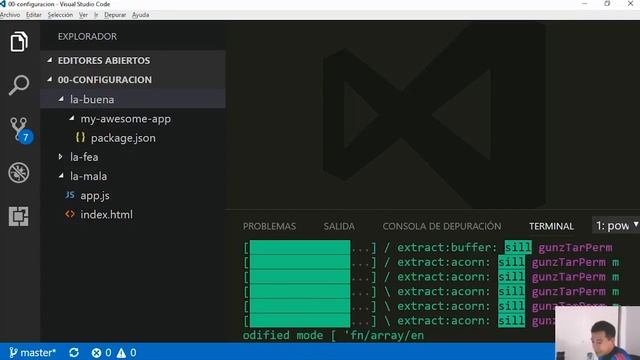Click the warnings triangle icon in status bar
The height and width of the screenshot is (360, 640).
121,353
